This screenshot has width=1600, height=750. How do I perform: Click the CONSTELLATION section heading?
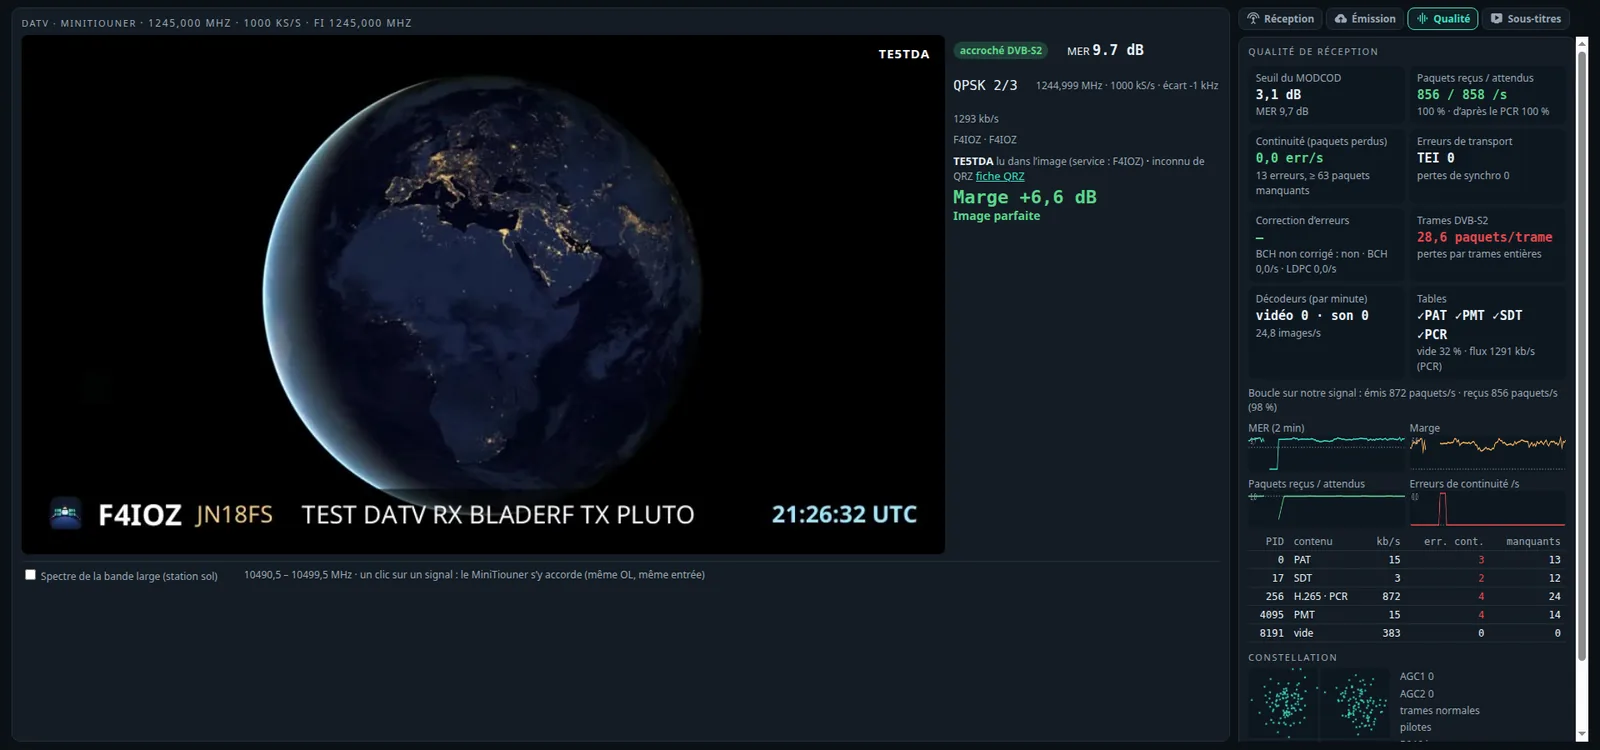click(1292, 658)
